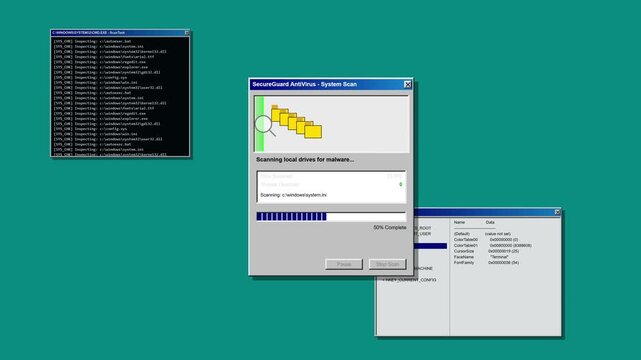
Task: Click the '(value not set)' data cell
Action: tap(498, 234)
